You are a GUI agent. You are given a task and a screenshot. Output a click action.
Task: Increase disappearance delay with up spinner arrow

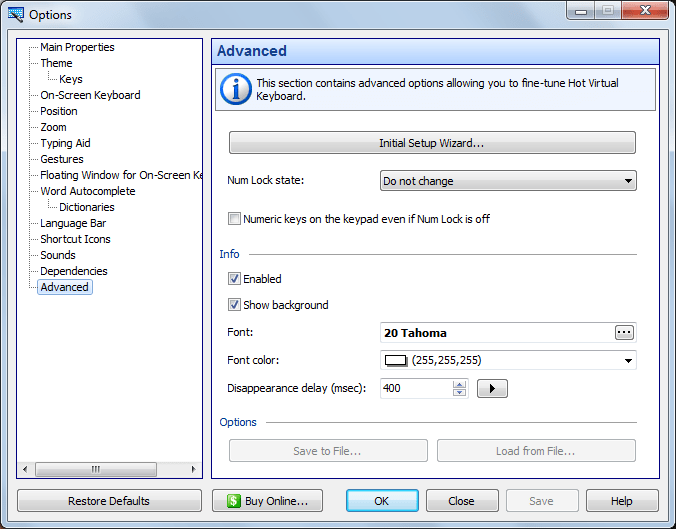click(x=460, y=384)
